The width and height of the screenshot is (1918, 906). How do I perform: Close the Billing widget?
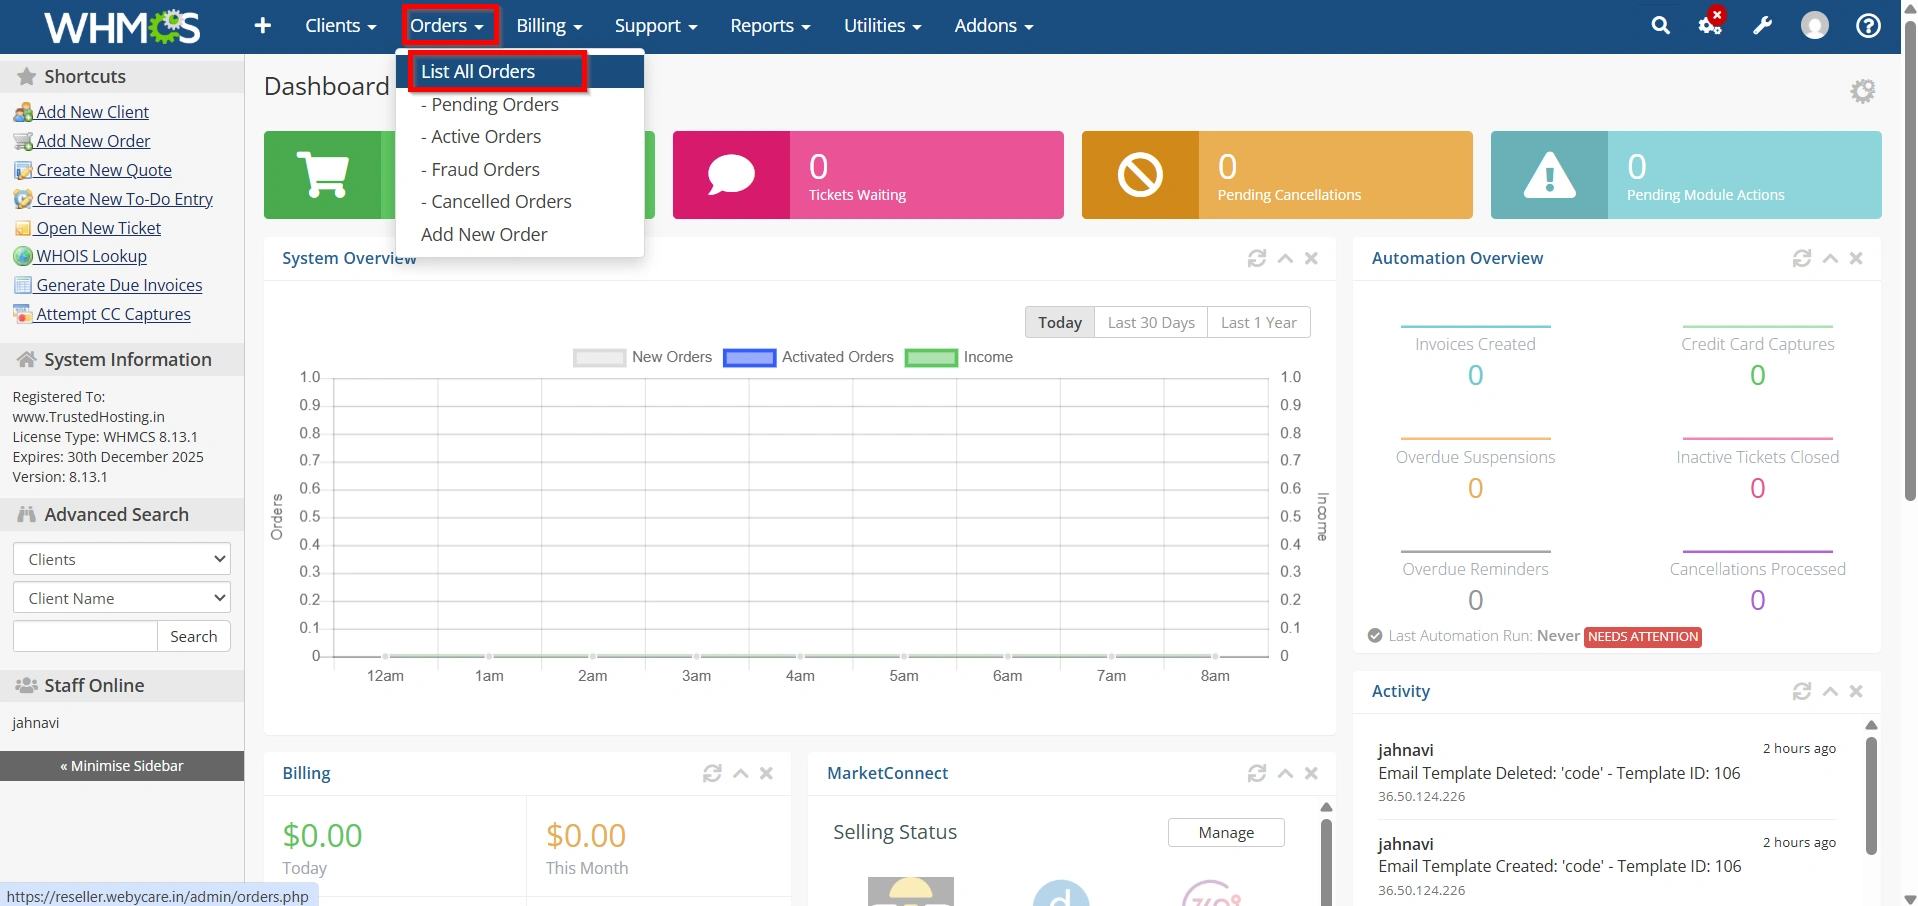(x=766, y=773)
